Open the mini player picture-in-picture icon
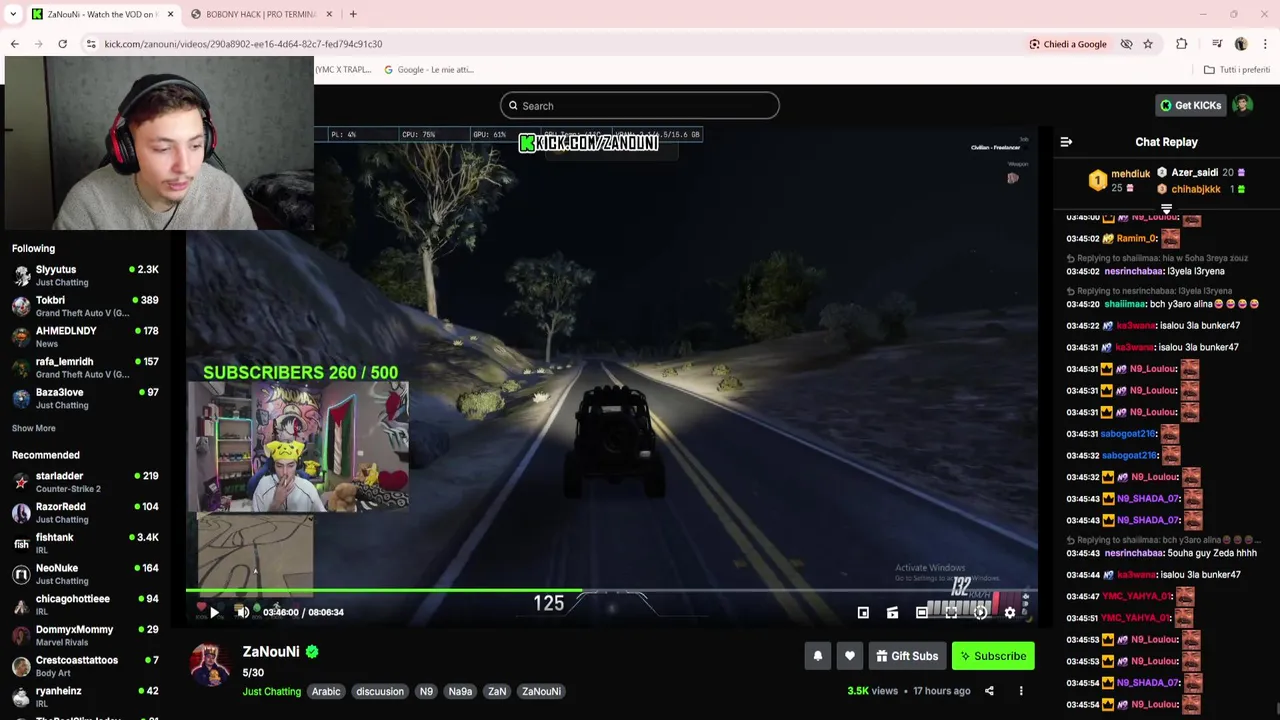The image size is (1280, 720). click(x=863, y=613)
